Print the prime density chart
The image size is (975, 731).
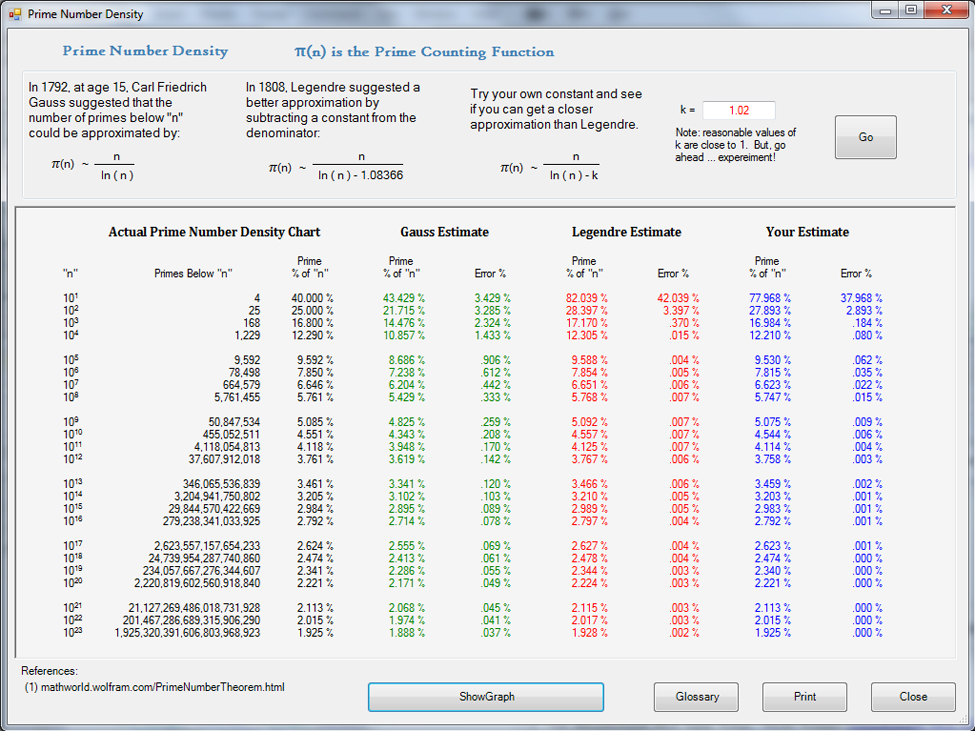click(x=804, y=697)
